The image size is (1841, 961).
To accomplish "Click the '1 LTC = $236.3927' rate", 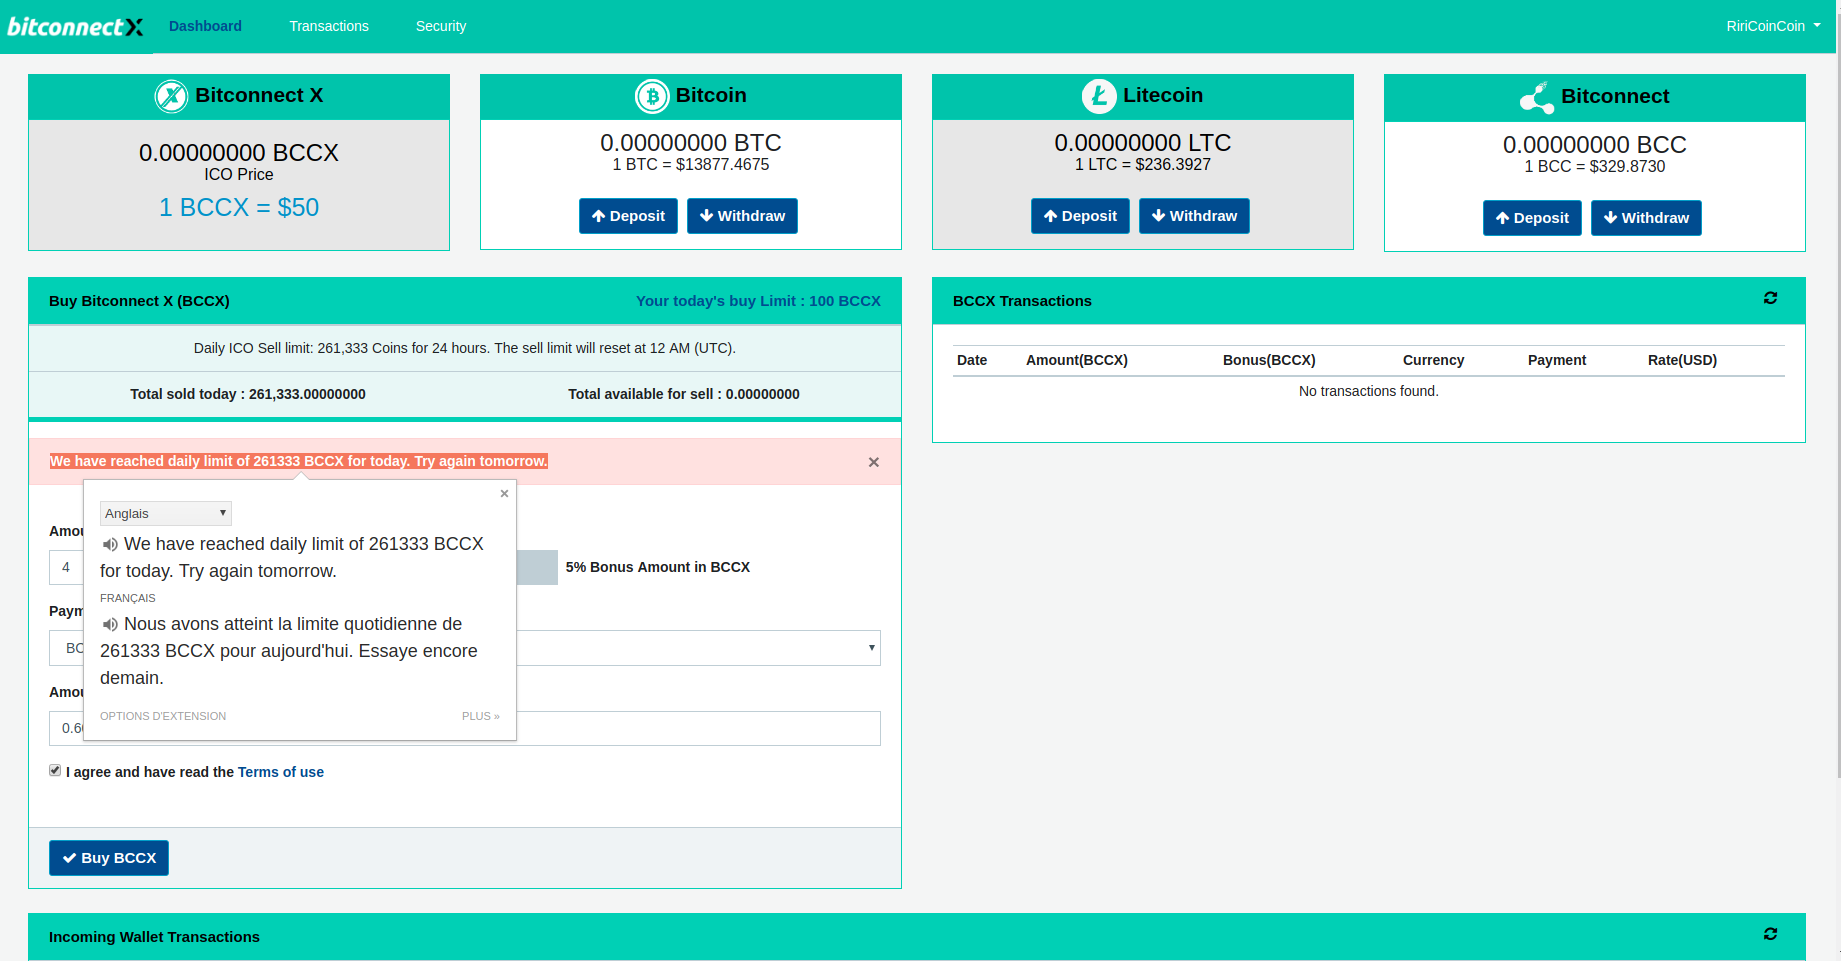I will pyautogui.click(x=1143, y=165).
